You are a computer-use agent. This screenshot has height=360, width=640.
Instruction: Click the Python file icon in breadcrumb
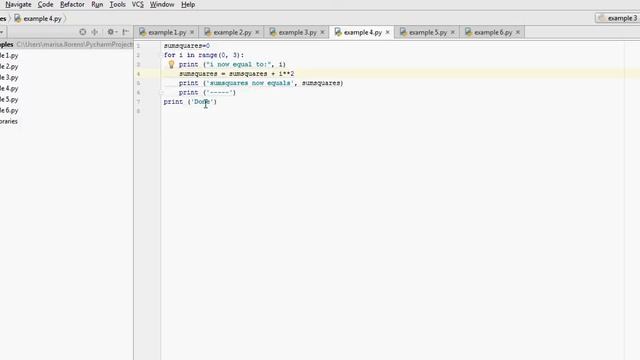click(x=18, y=18)
